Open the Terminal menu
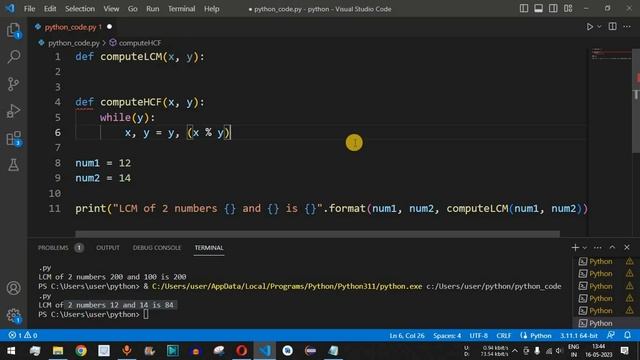The height and width of the screenshot is (360, 640). (x=181, y=9)
